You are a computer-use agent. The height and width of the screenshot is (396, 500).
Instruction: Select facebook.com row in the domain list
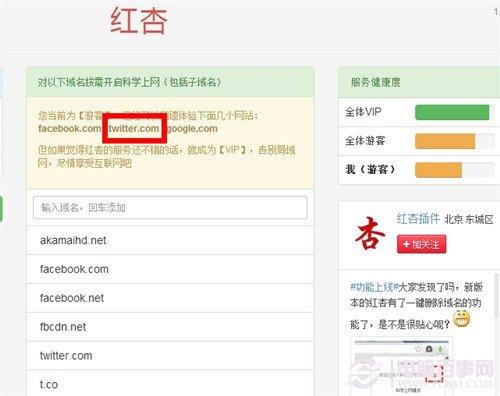tap(170, 269)
